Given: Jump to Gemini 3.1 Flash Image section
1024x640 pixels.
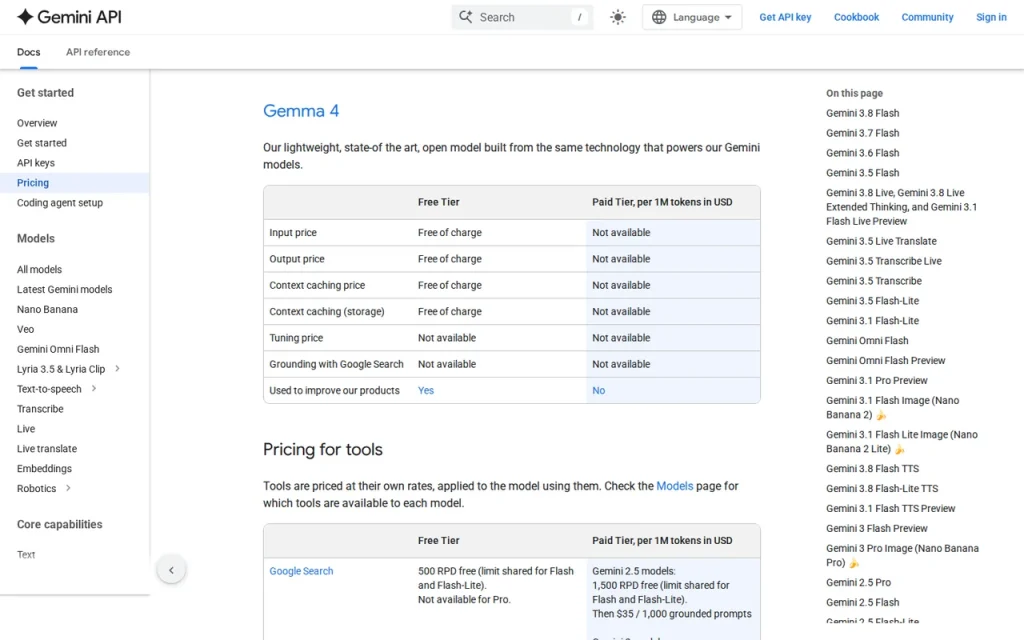Looking at the screenshot, I should click(893, 408).
